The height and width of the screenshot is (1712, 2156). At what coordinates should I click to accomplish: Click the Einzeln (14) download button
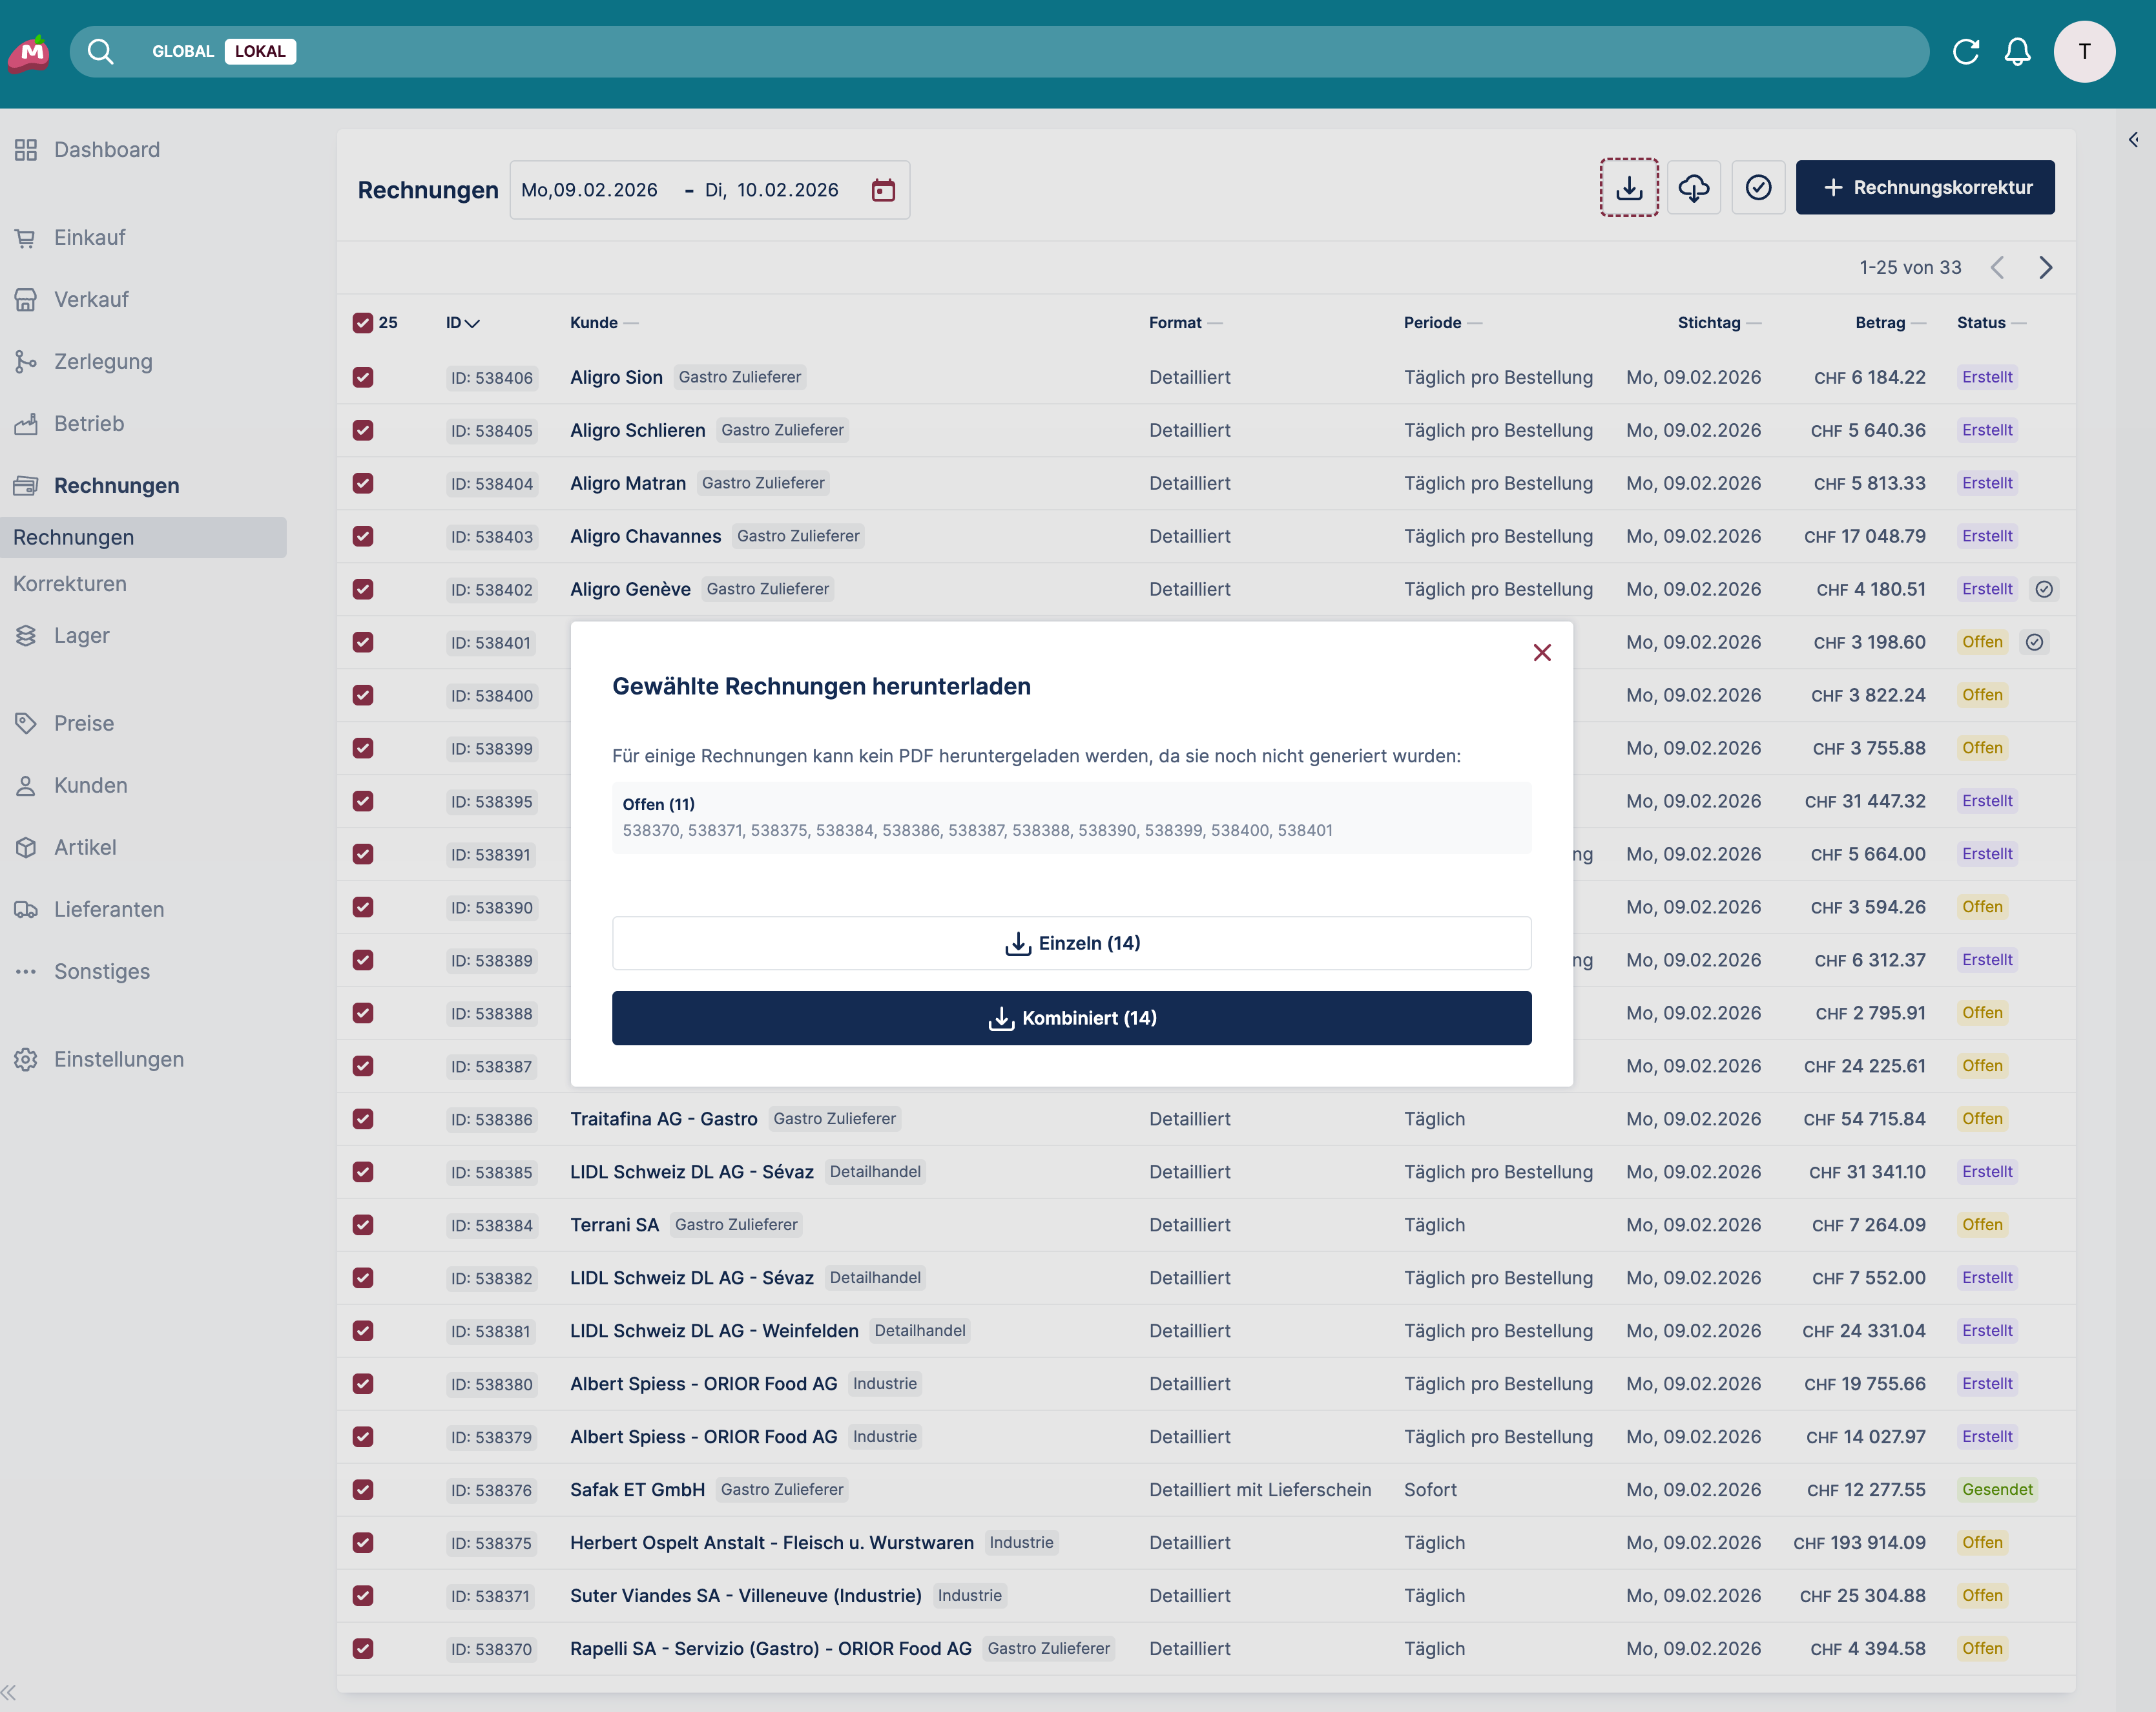(1071, 943)
